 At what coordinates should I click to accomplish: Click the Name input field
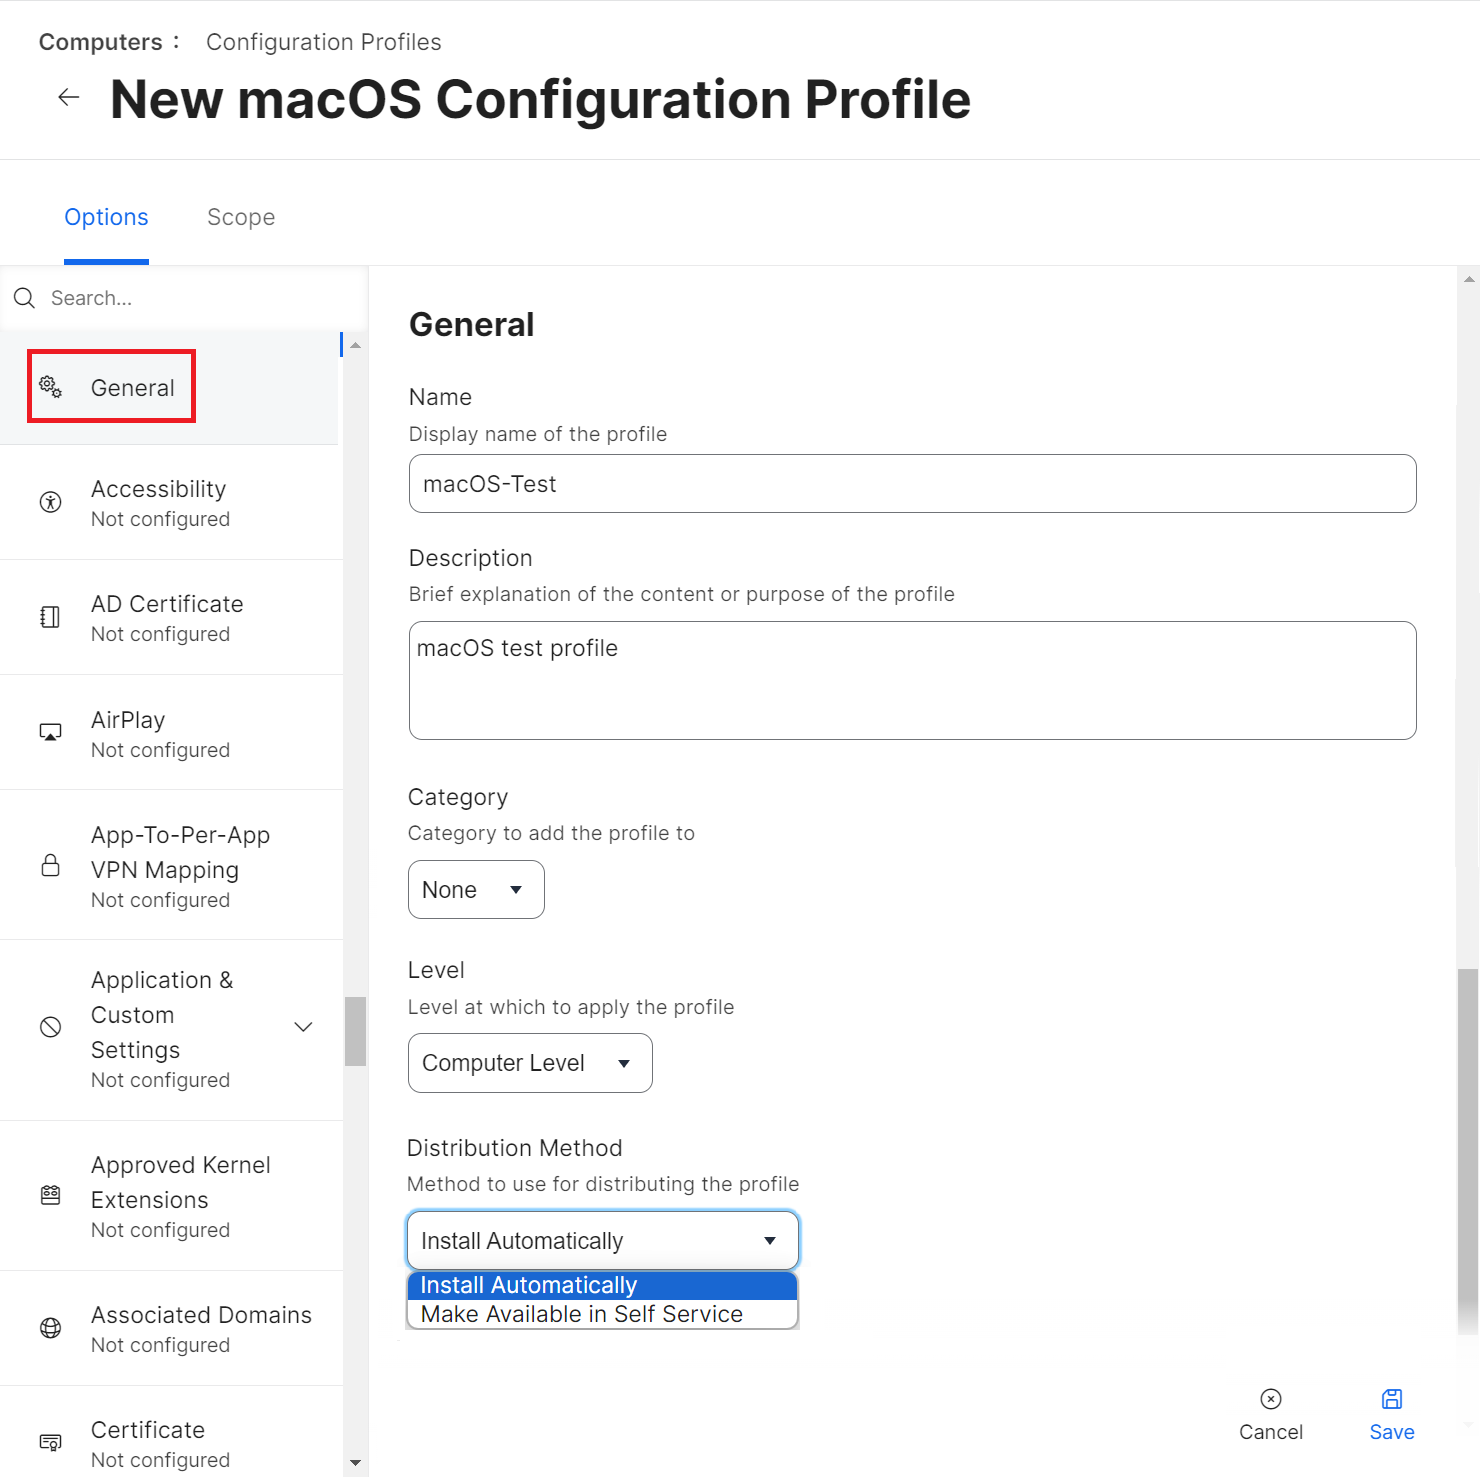point(912,484)
